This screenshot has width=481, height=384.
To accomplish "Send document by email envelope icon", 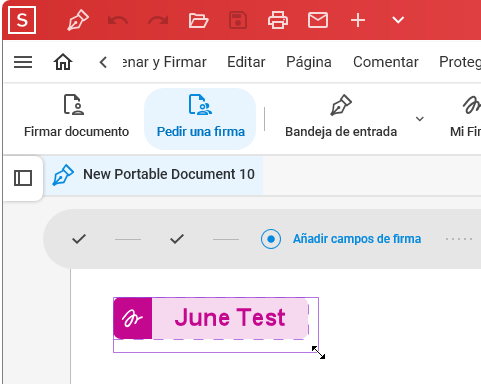I will click(x=318, y=20).
